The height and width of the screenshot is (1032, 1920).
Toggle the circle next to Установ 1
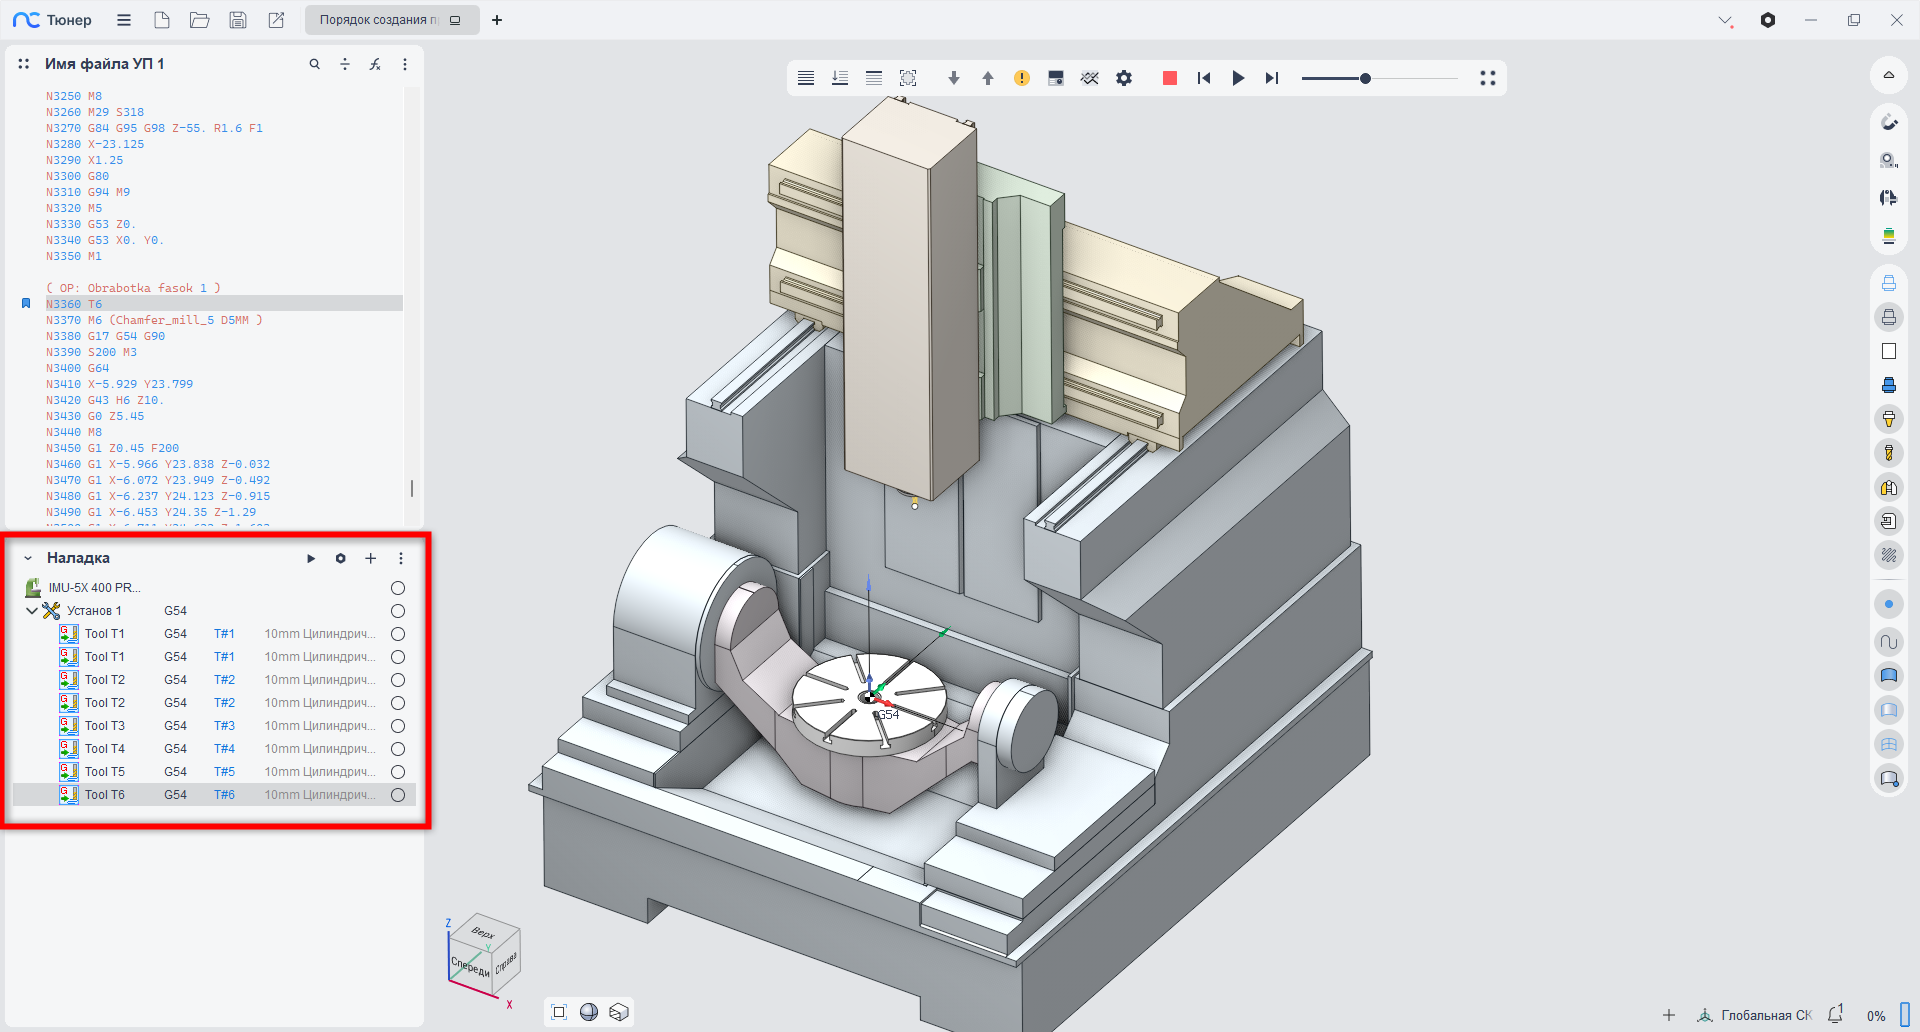(x=398, y=611)
